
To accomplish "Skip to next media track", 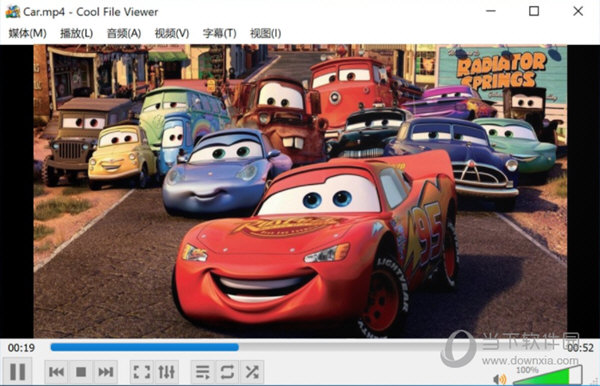I will coord(105,372).
